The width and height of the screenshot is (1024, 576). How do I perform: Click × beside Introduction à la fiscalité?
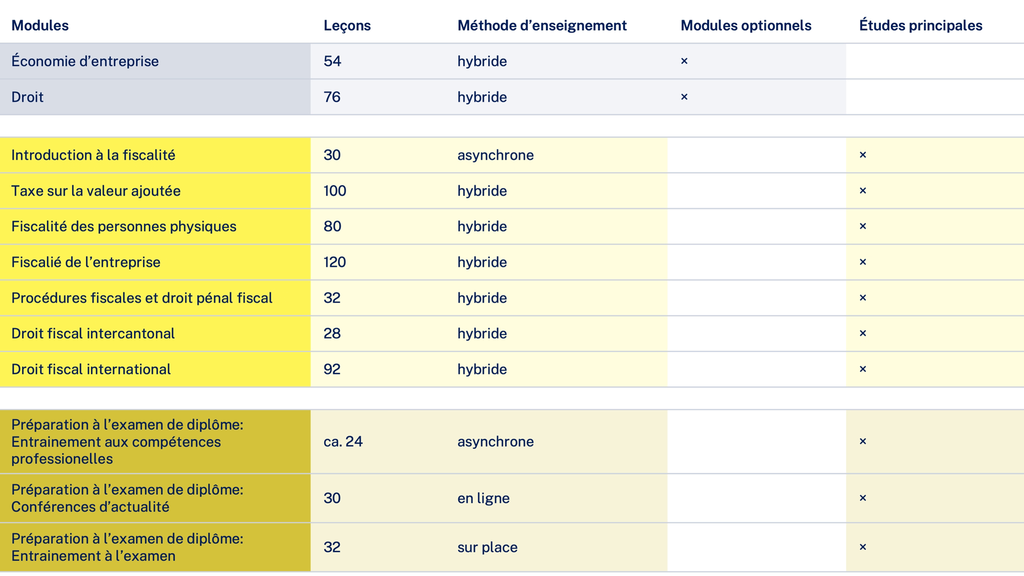click(x=862, y=155)
